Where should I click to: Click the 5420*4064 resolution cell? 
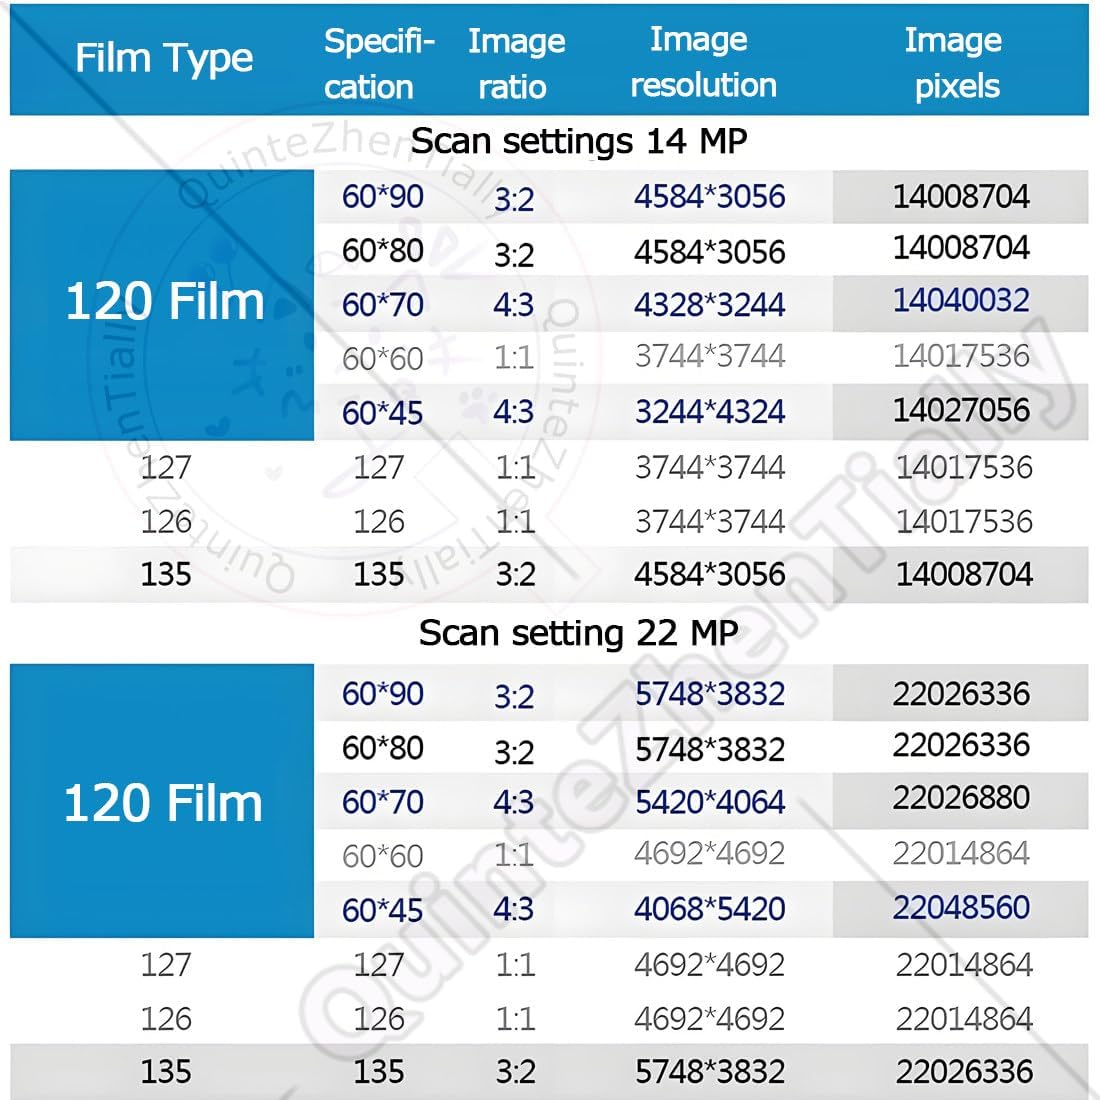(x=709, y=801)
